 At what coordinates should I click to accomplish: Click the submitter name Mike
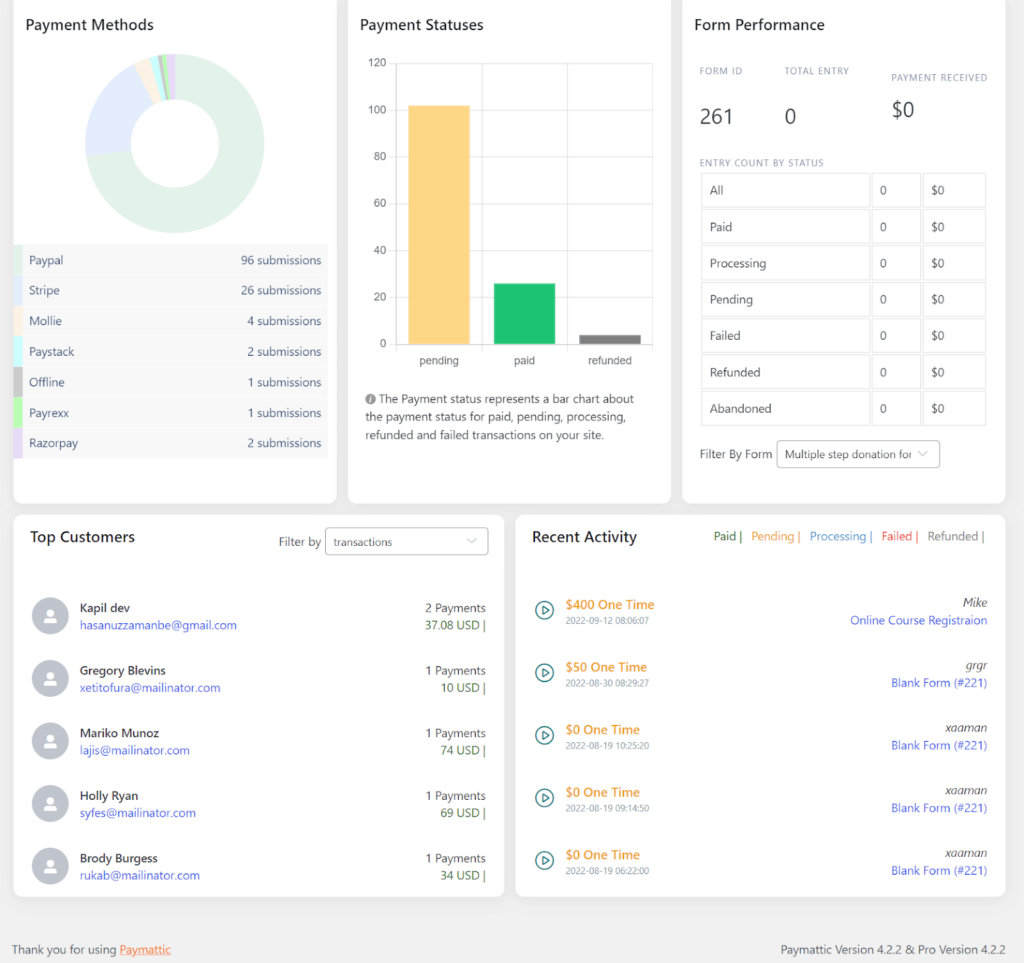(975, 603)
